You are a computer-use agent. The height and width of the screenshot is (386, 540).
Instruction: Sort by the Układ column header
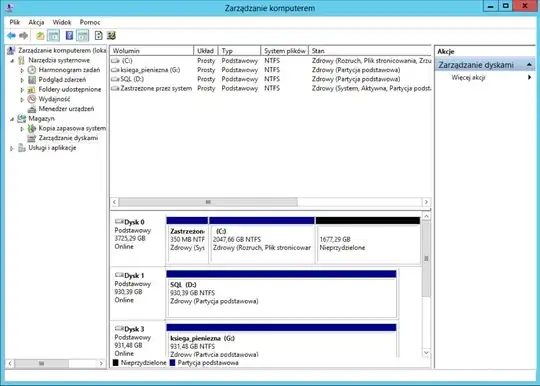pyautogui.click(x=206, y=51)
